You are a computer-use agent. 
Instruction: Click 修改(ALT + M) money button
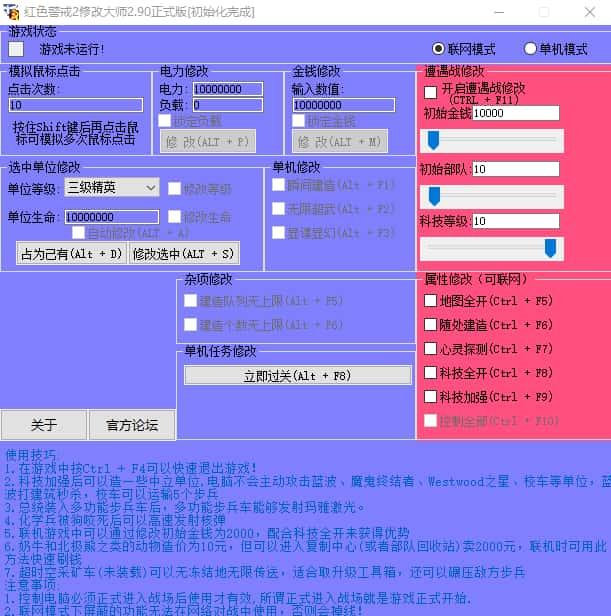(x=340, y=141)
